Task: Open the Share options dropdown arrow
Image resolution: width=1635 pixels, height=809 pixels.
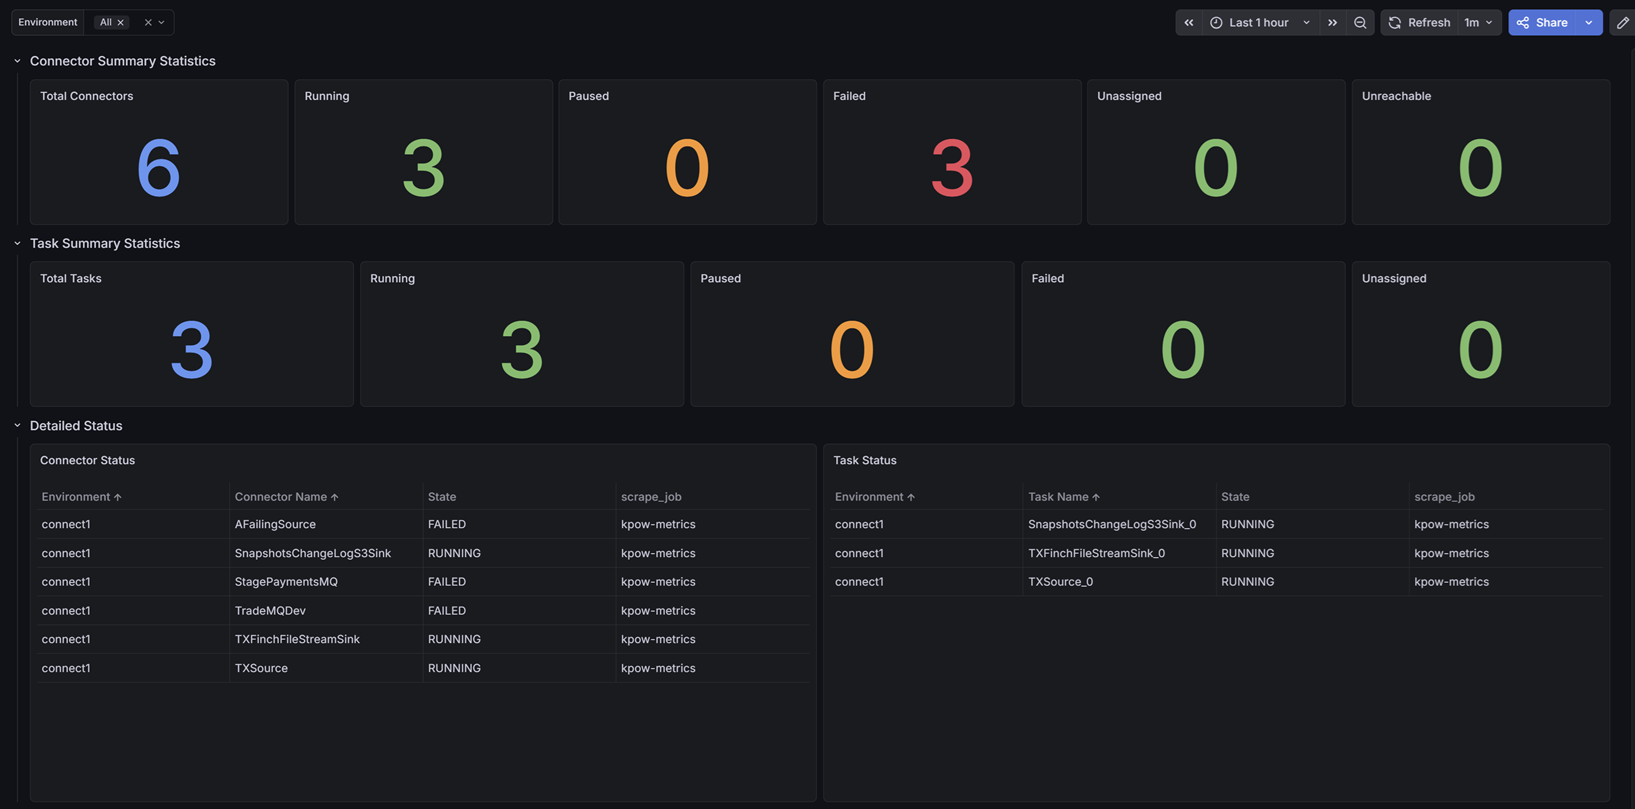Action: [1589, 22]
